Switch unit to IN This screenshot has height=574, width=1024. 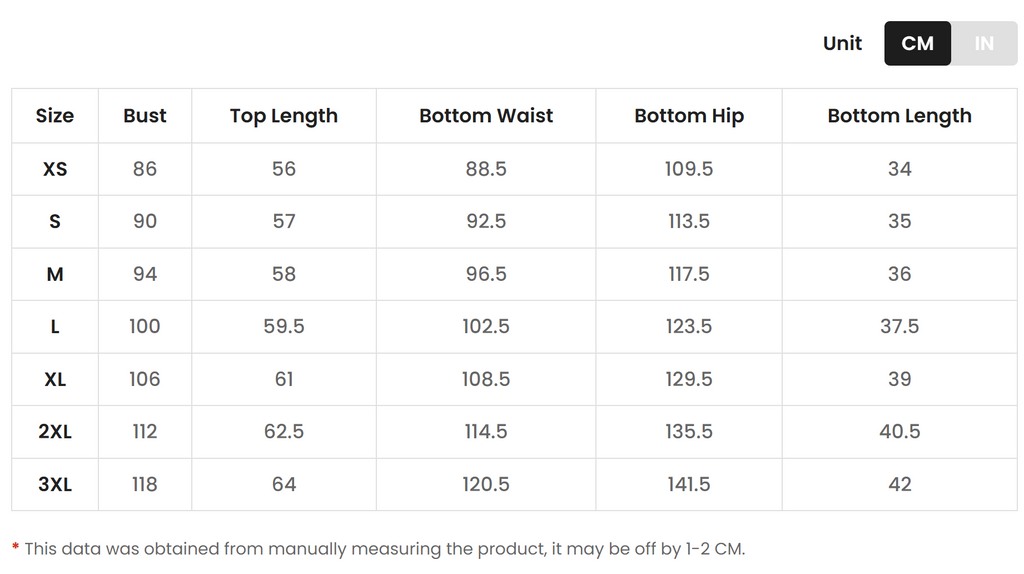(984, 43)
